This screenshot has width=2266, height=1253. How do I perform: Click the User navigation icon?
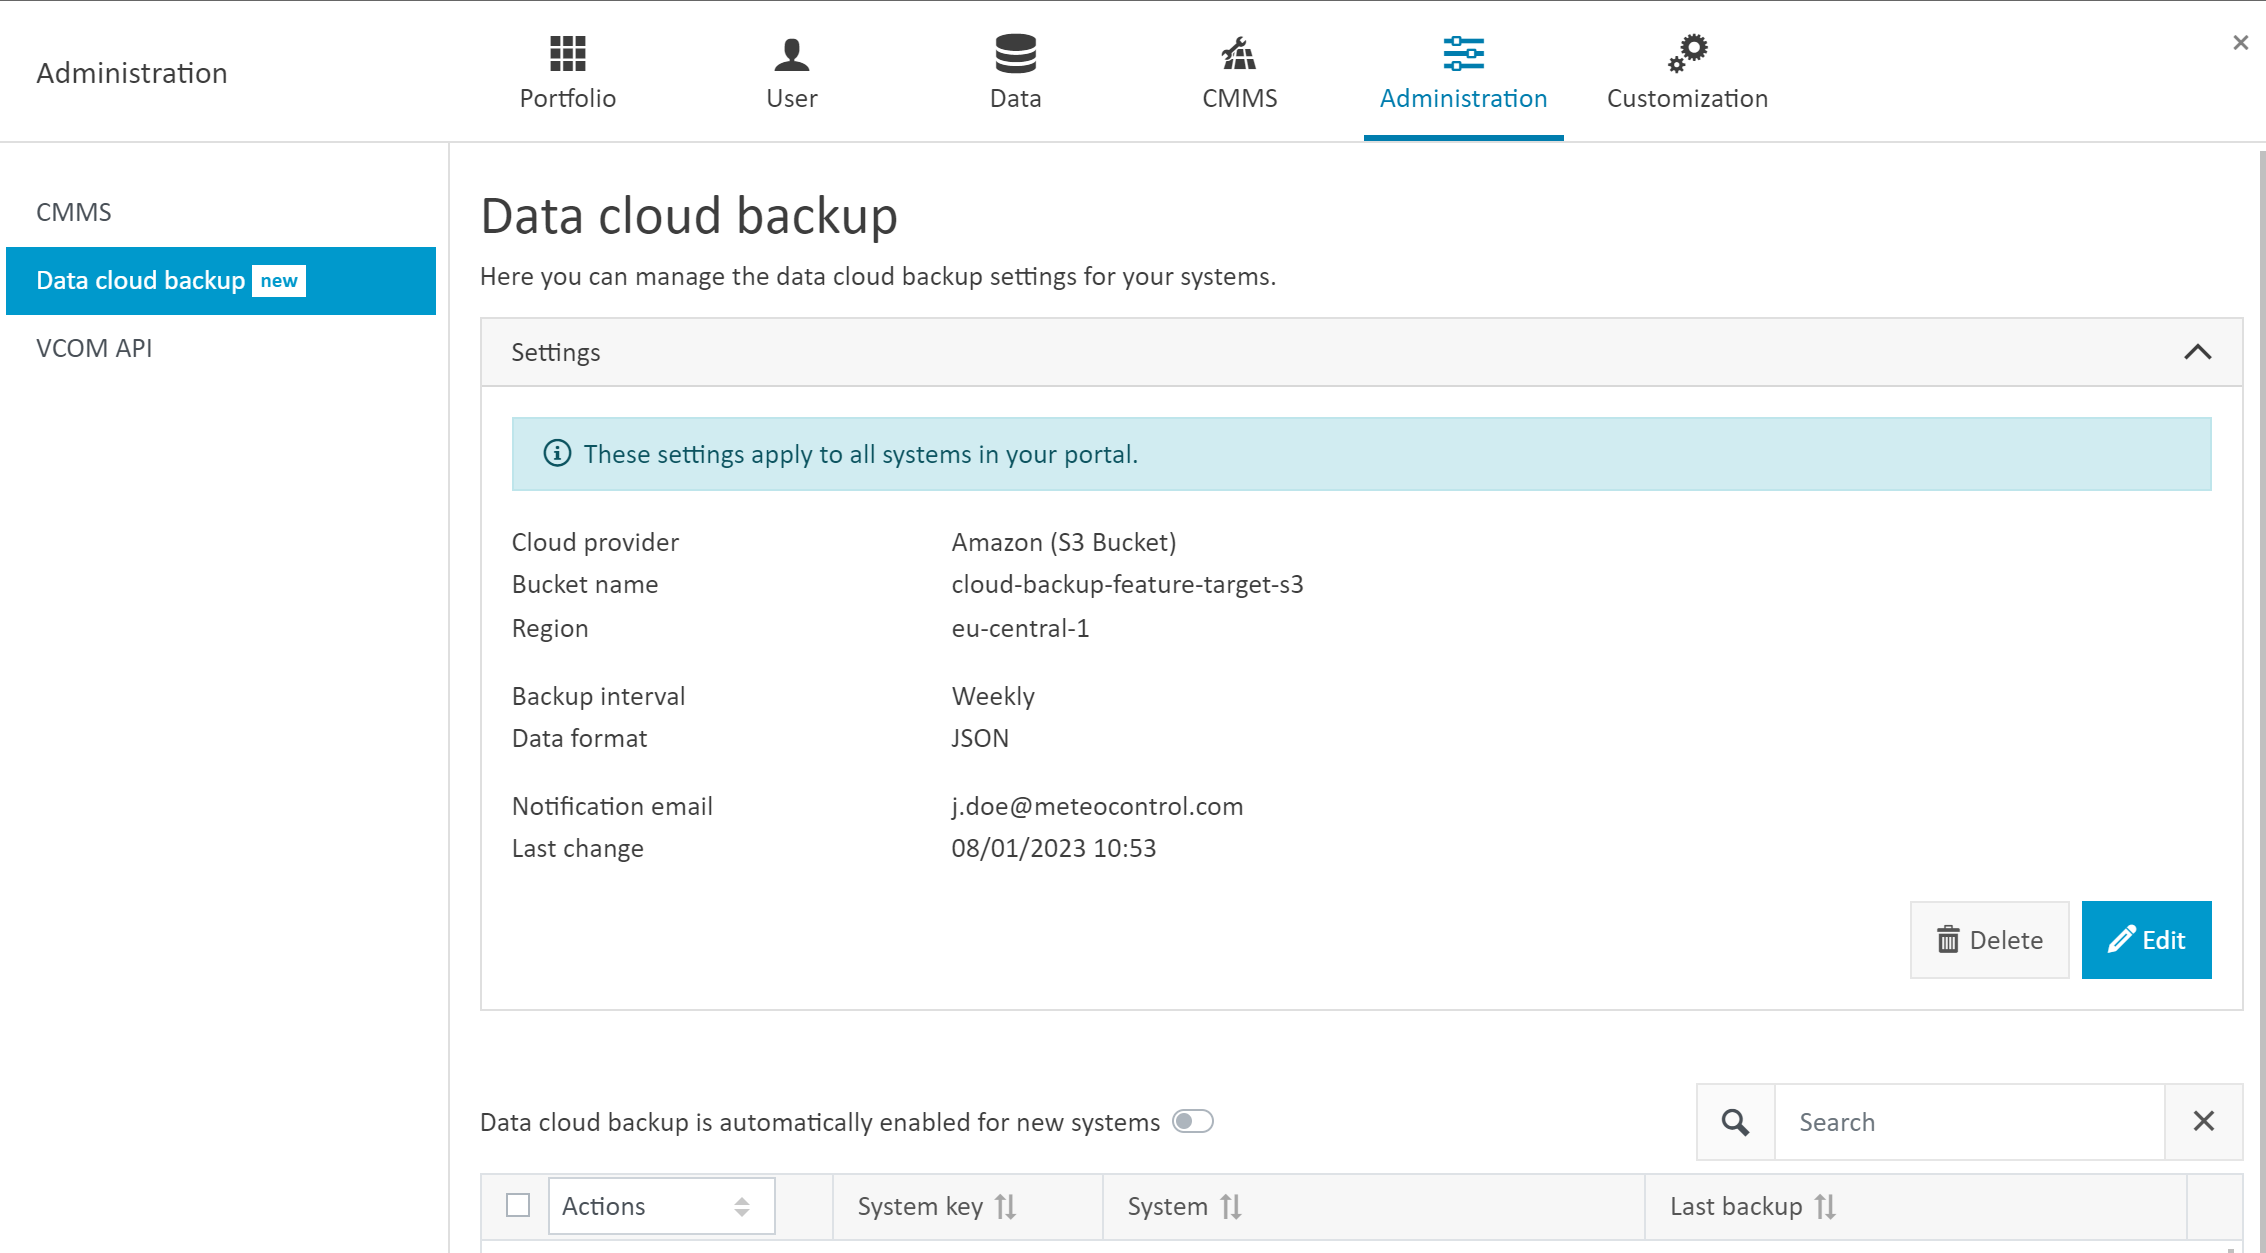coord(793,73)
